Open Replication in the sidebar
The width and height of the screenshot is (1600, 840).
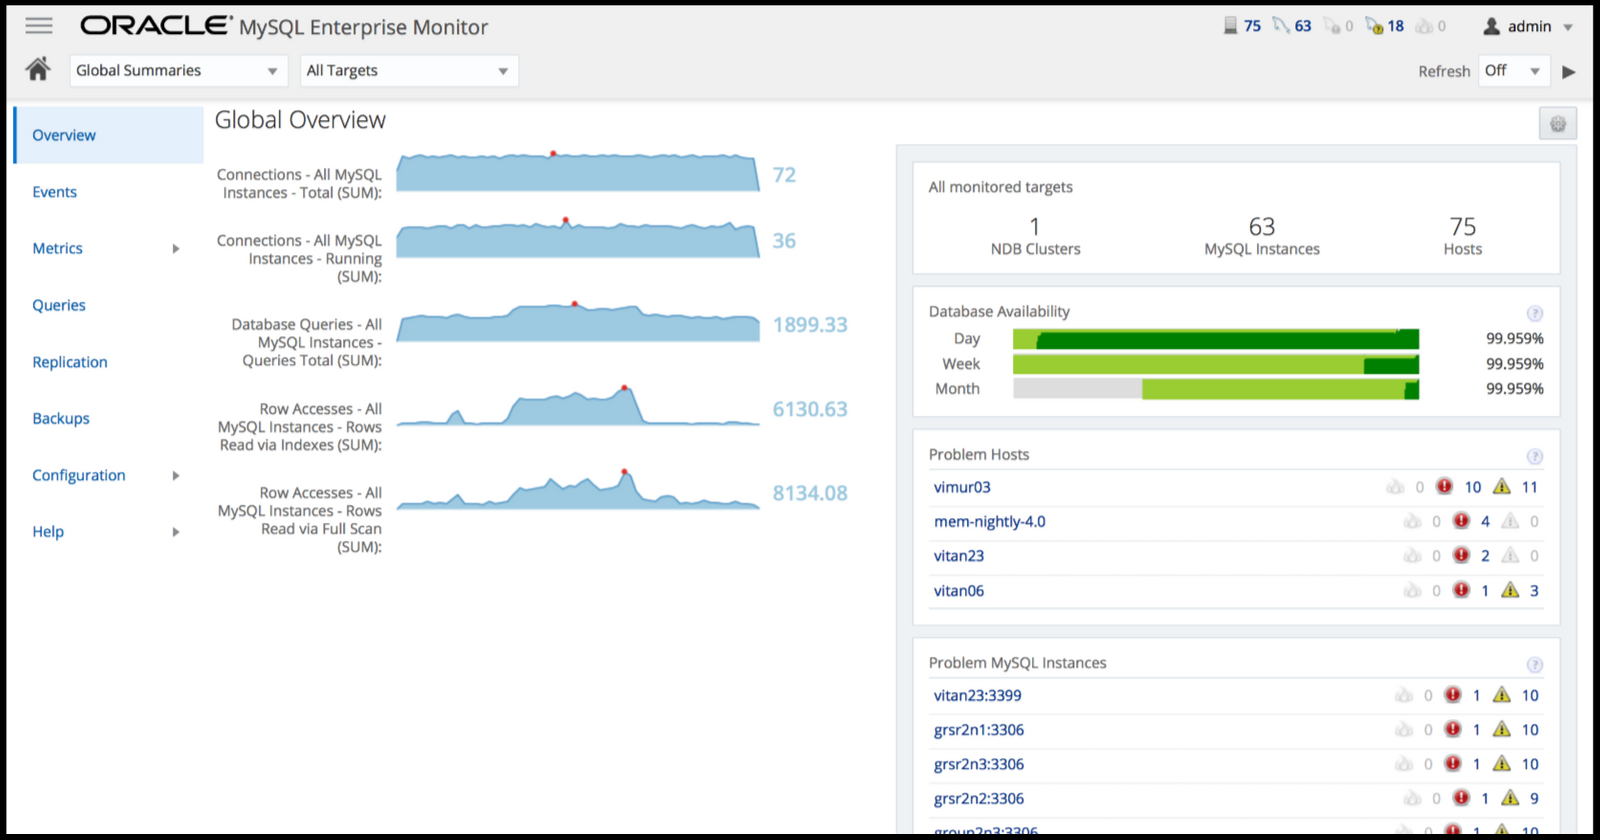70,362
